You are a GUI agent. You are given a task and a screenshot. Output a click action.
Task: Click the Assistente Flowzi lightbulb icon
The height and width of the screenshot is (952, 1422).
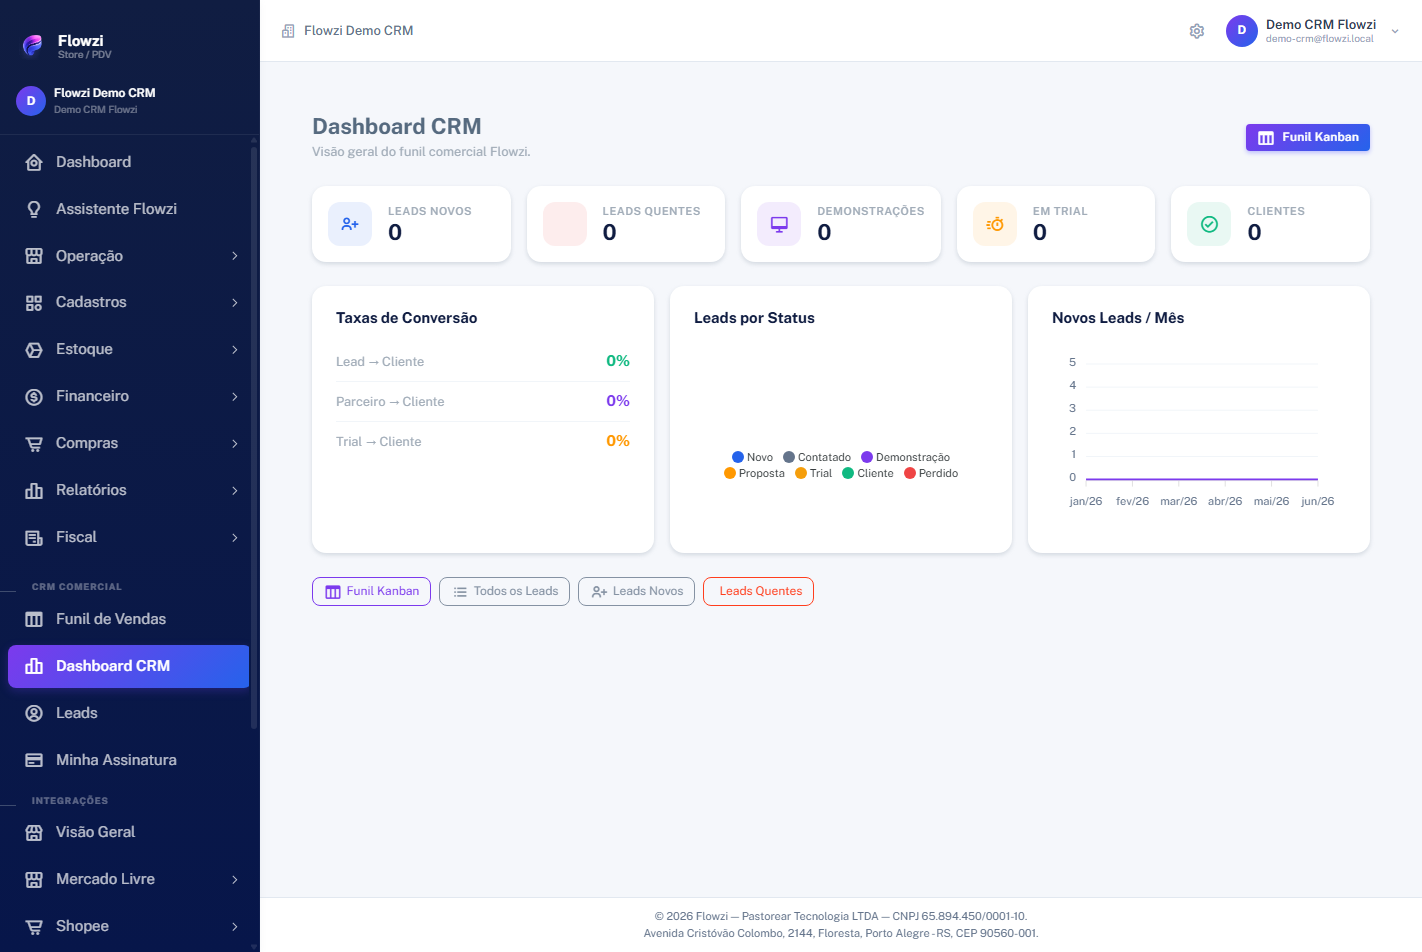(34, 209)
